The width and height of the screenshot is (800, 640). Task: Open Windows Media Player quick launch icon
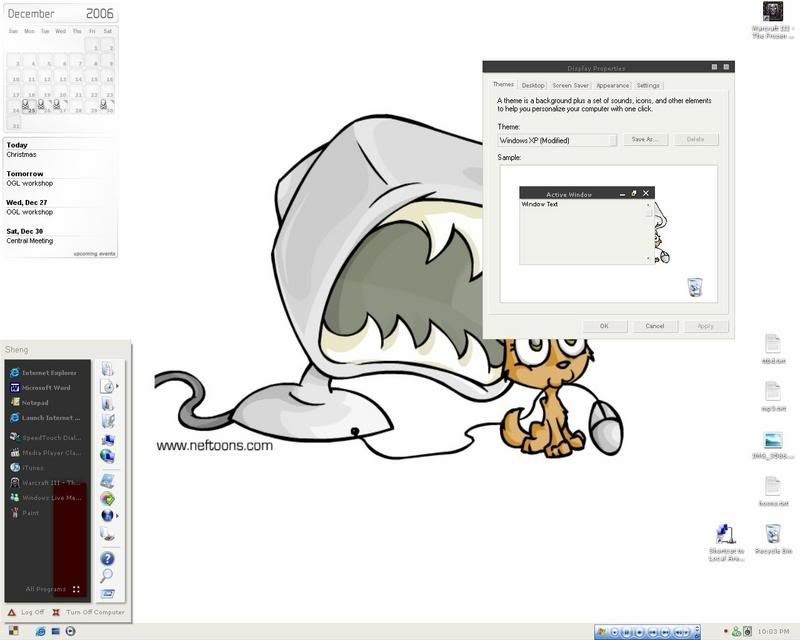click(x=70, y=631)
